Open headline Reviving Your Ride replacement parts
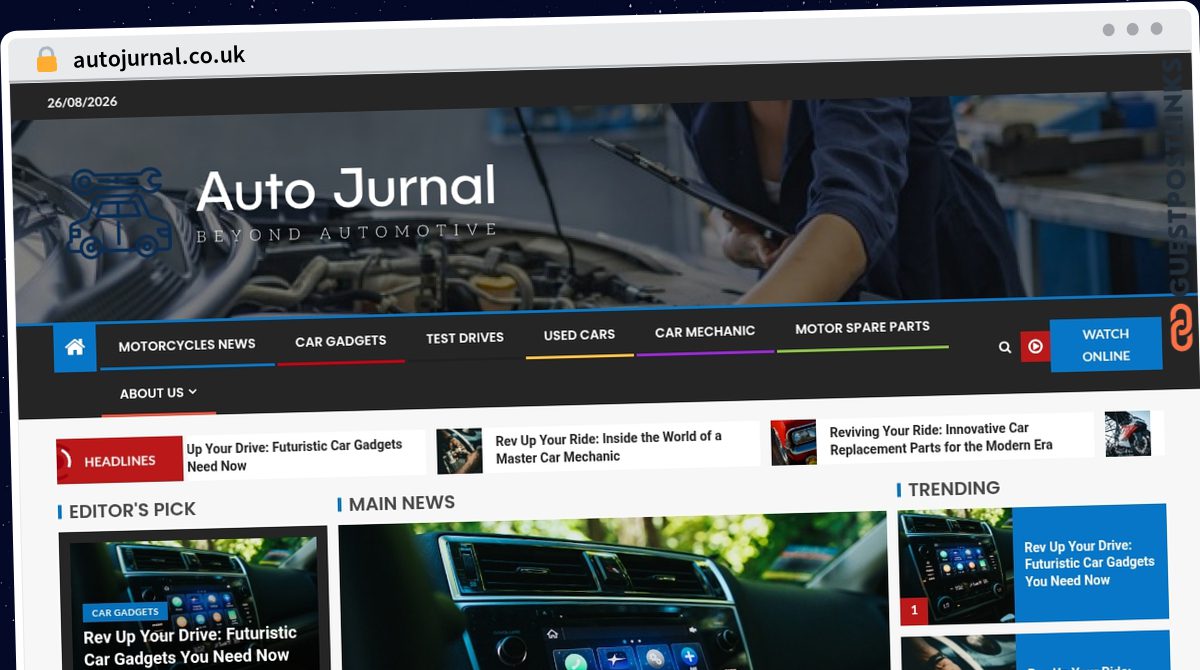 click(940, 438)
